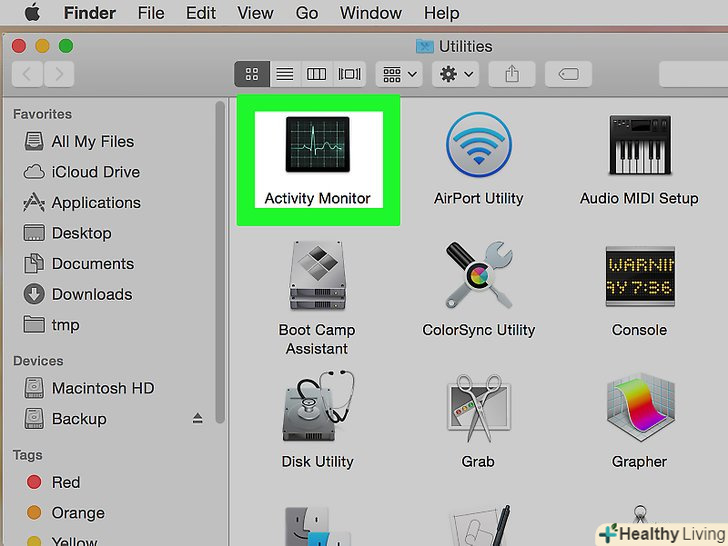Open the Activity Monitor app icon
The height and width of the screenshot is (546, 728).
[x=318, y=144]
